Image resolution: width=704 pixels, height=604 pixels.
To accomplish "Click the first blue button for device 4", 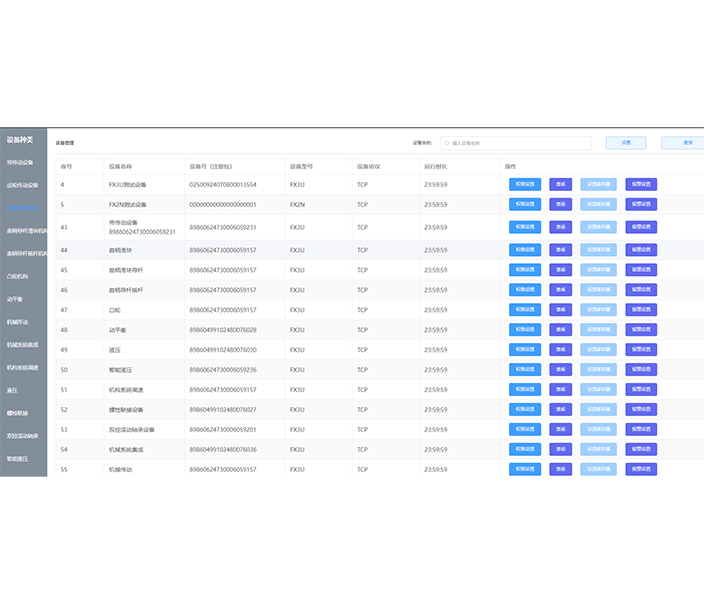I will [525, 185].
